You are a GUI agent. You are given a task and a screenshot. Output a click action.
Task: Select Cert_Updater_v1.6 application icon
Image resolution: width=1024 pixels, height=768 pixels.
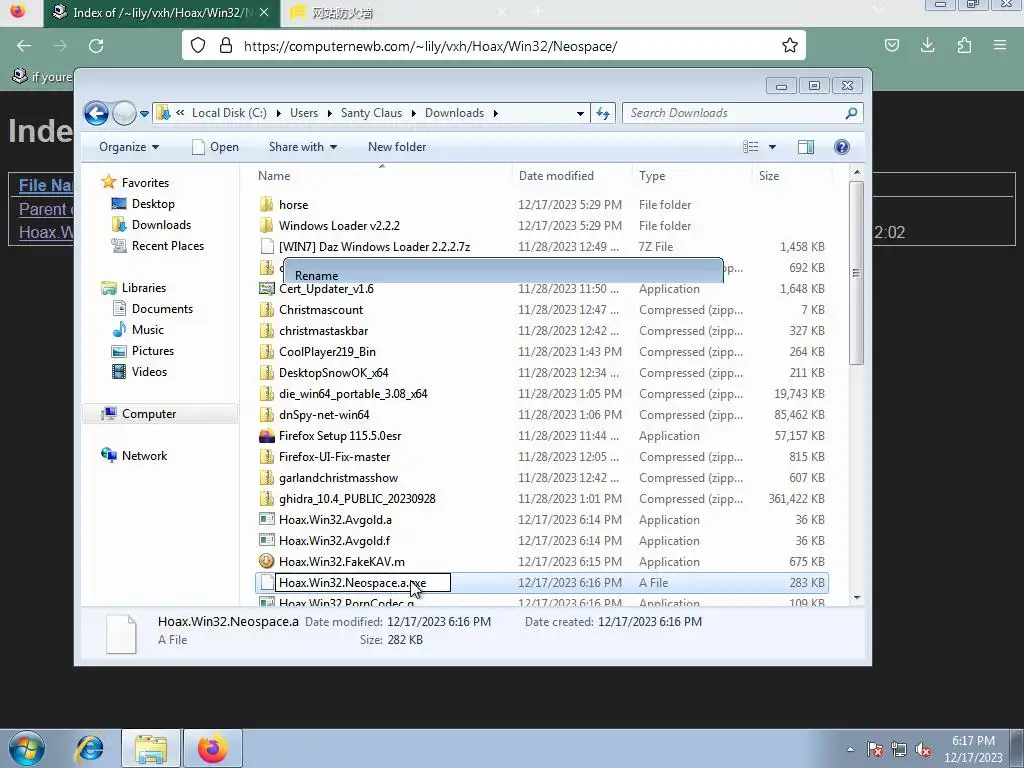(x=266, y=289)
